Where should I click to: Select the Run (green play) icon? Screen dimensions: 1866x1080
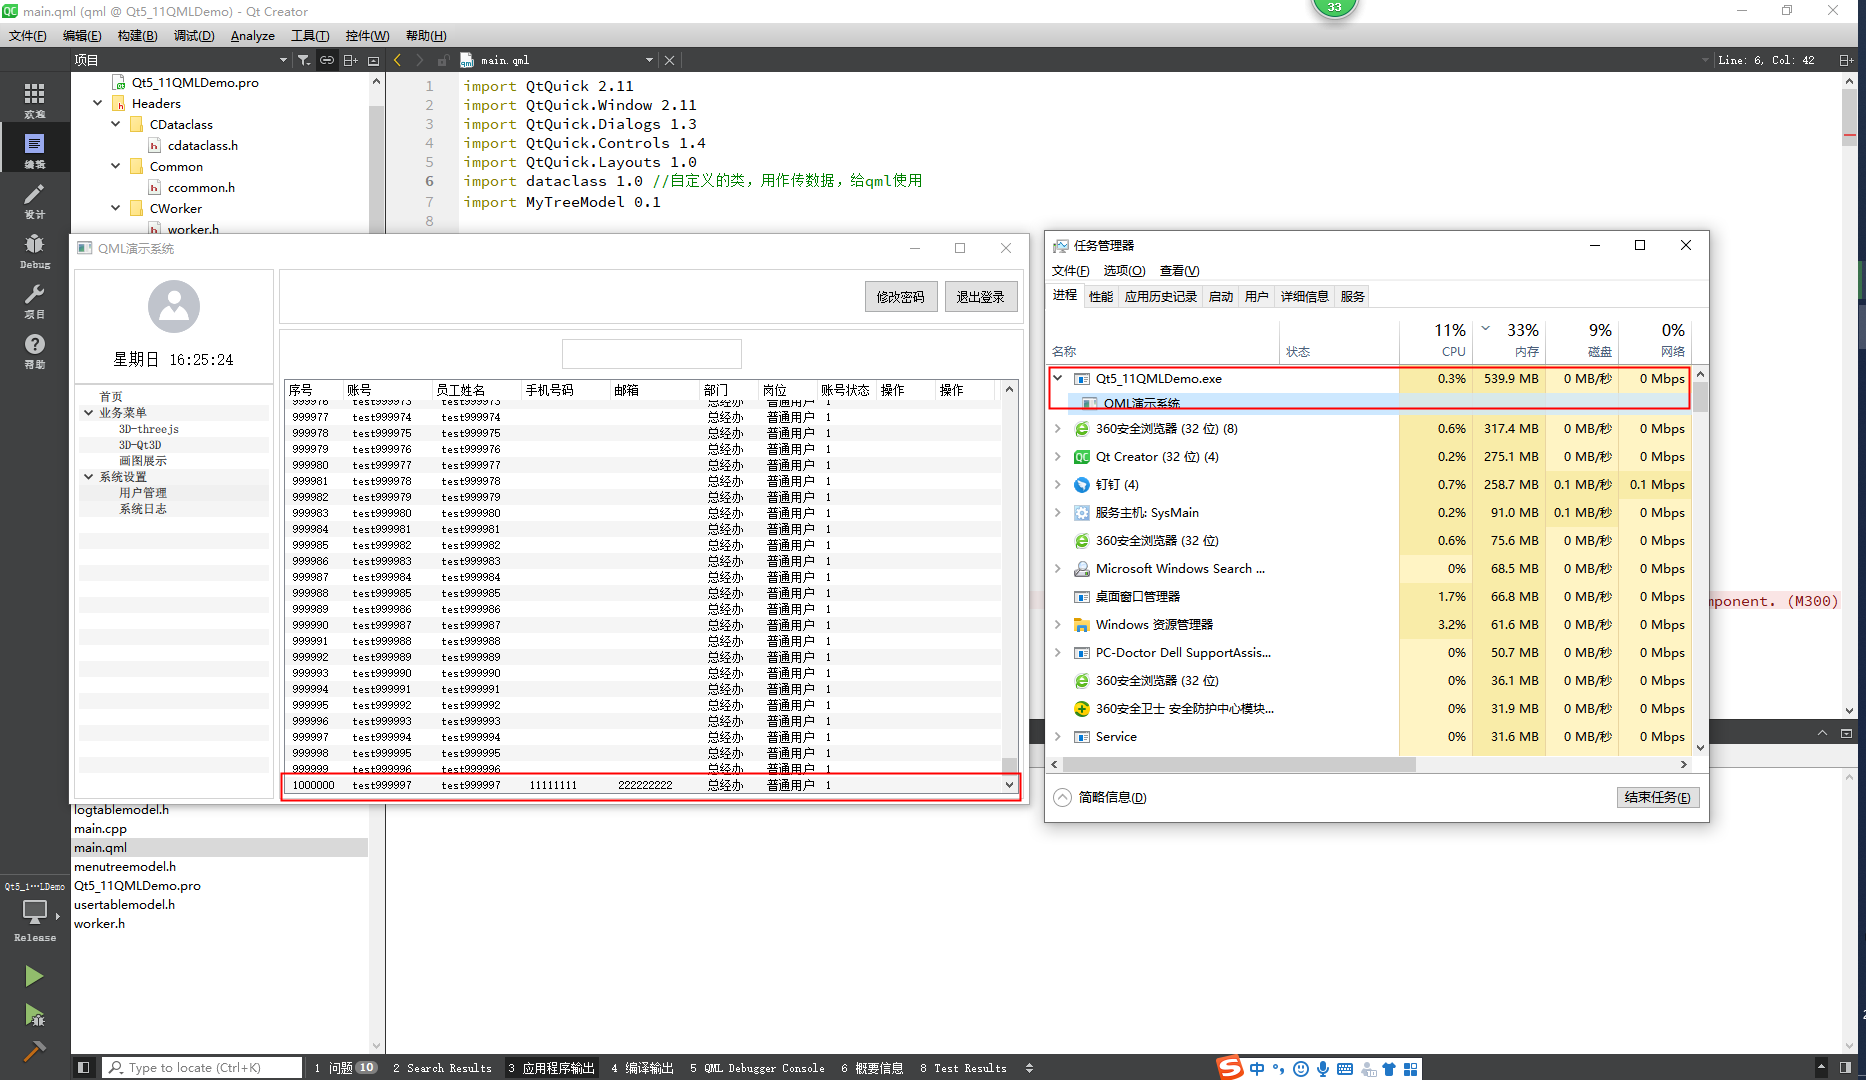point(35,975)
